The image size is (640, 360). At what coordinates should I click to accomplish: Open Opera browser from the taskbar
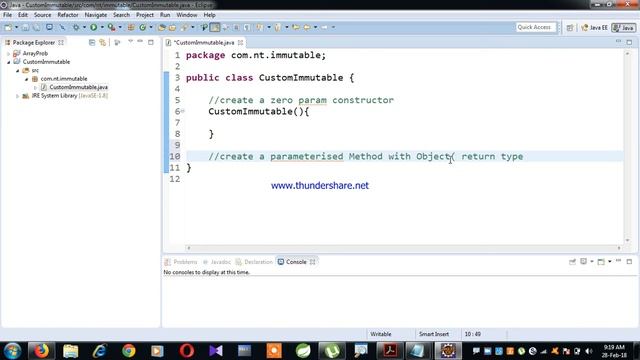187,351
